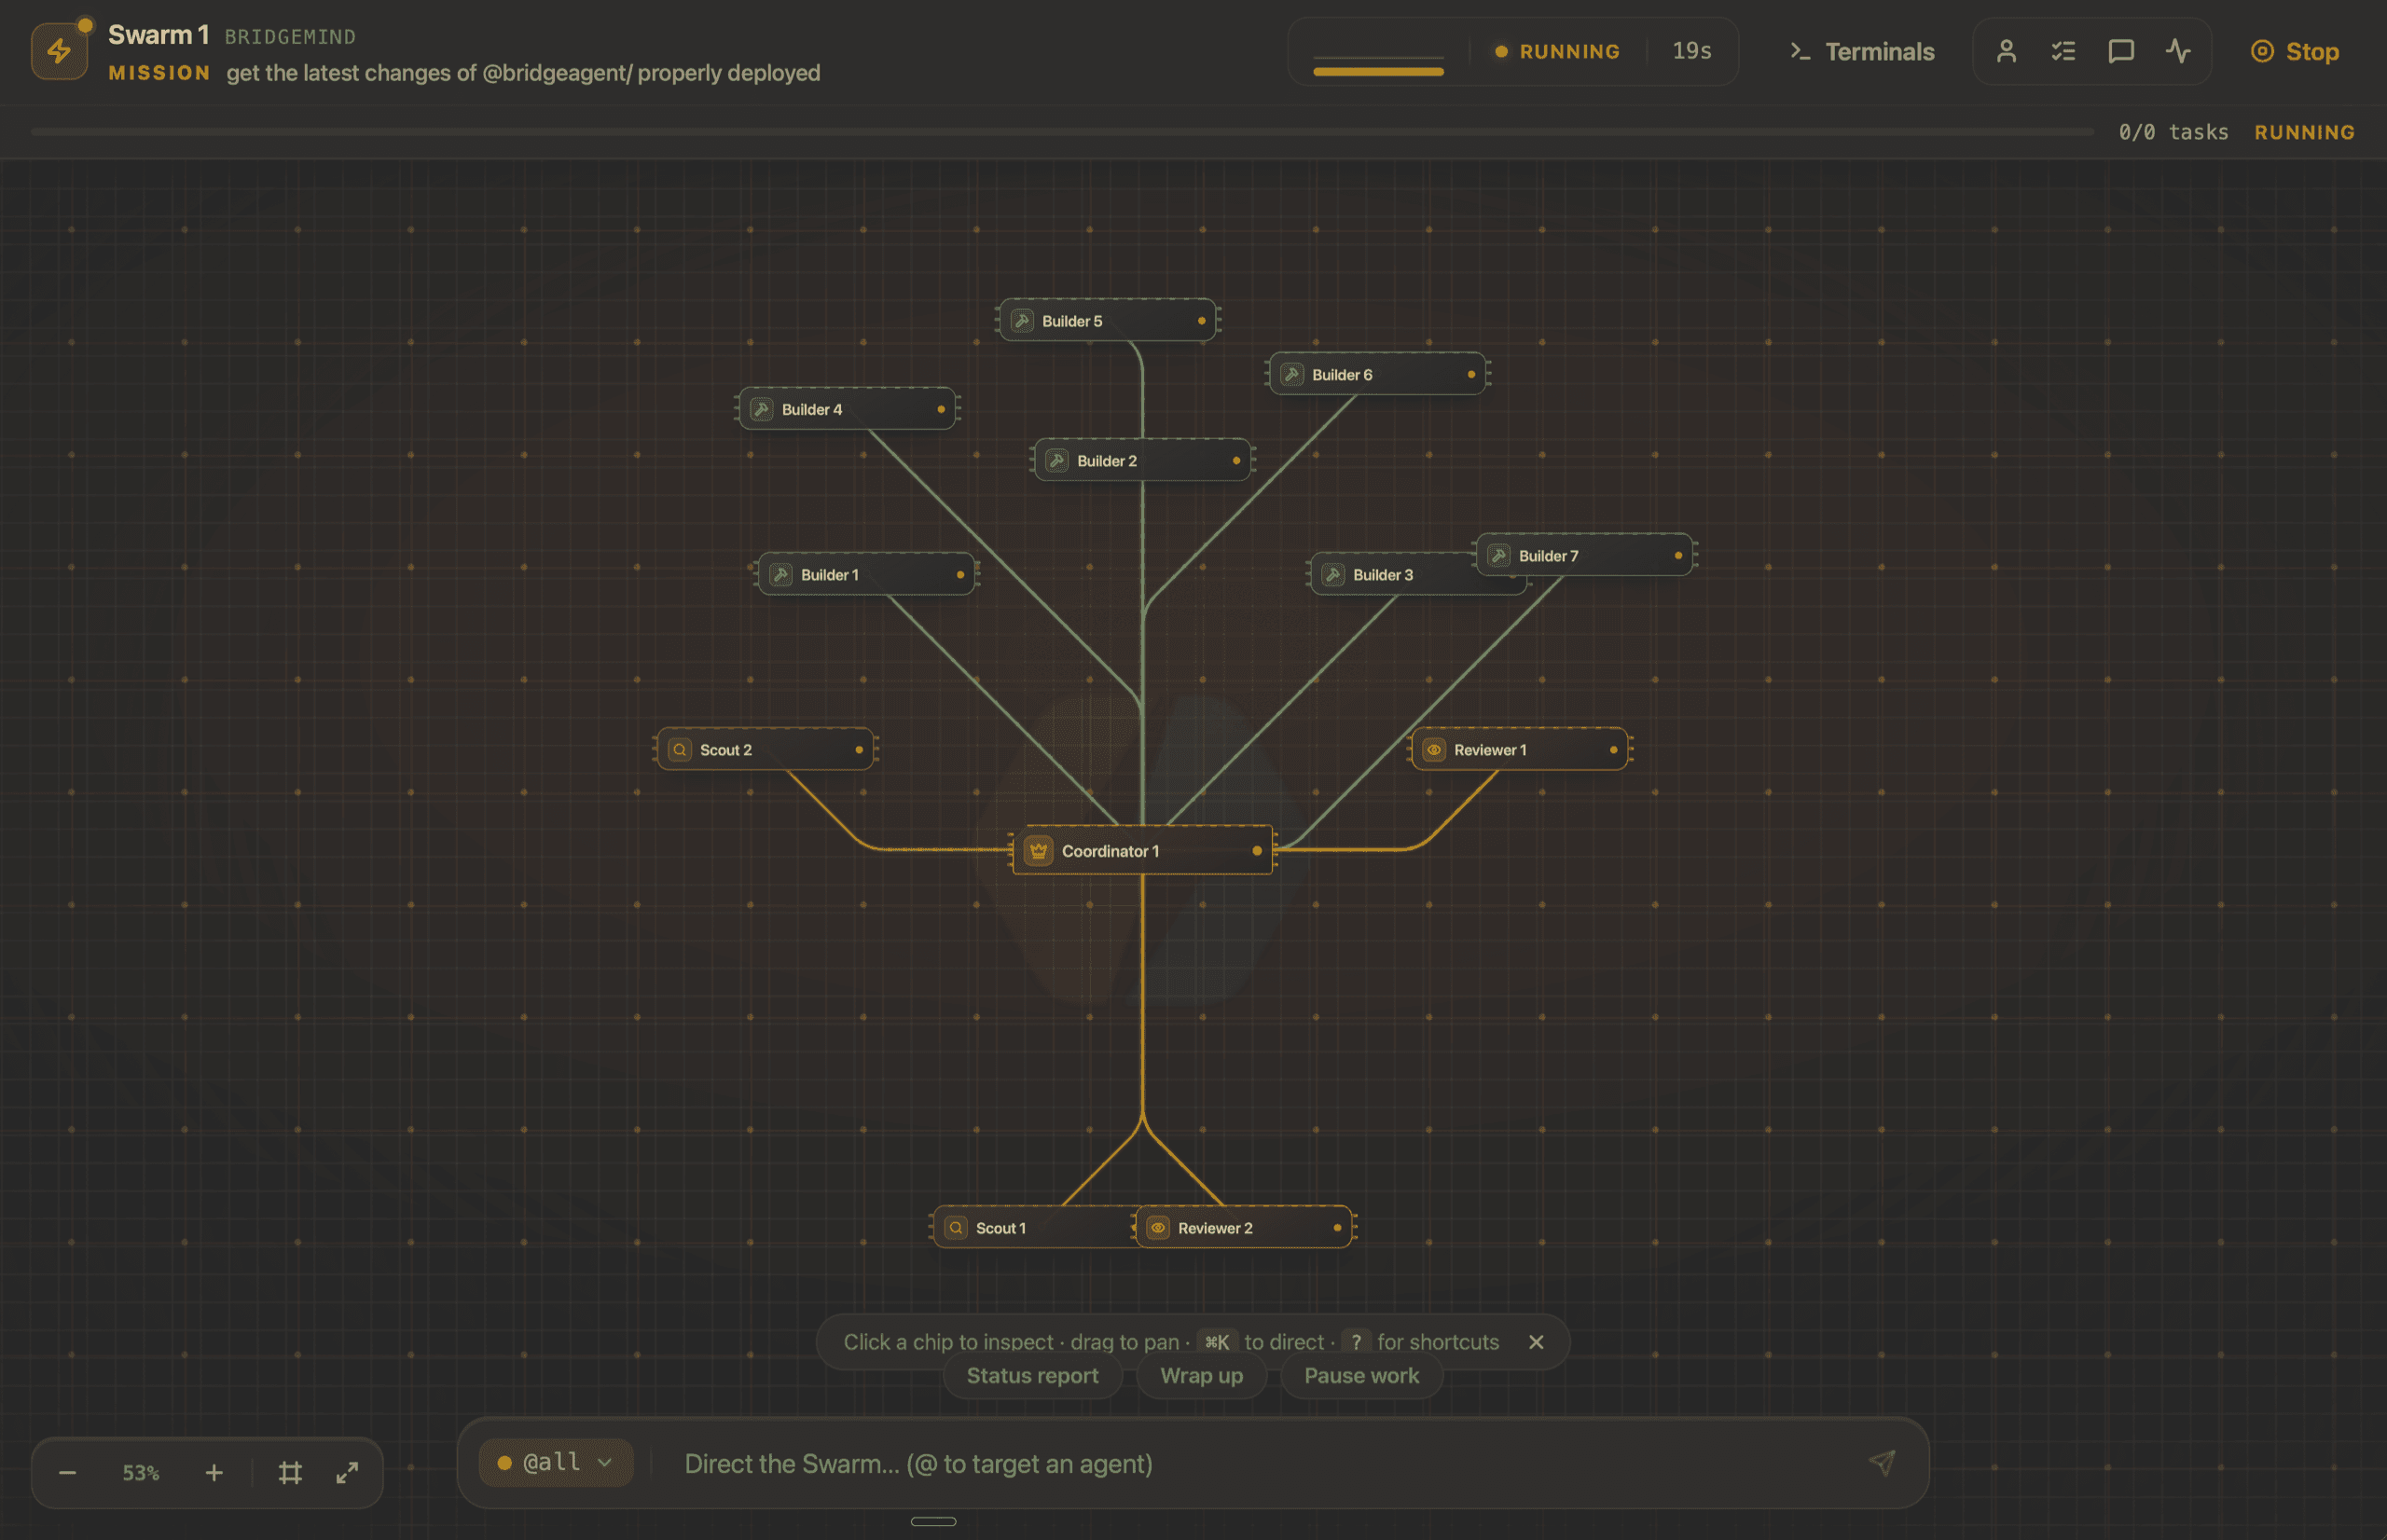This screenshot has width=2387, height=1540.
Task: Click the bottom panel drag handle
Action: tap(933, 1521)
